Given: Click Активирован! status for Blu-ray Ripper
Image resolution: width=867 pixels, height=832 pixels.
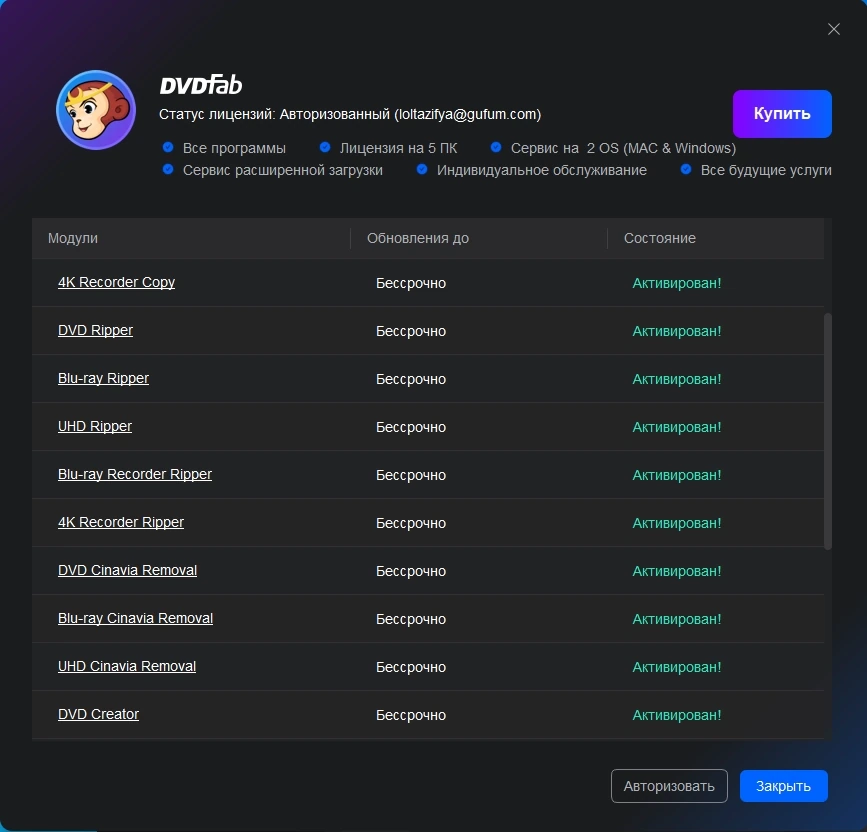Looking at the screenshot, I should point(677,379).
